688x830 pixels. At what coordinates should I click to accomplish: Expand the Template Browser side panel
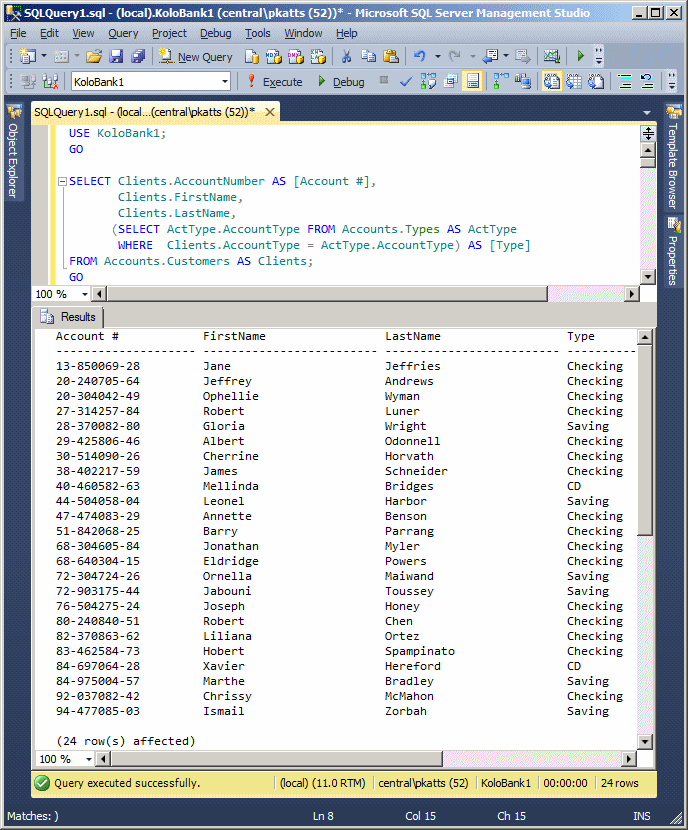(x=673, y=157)
